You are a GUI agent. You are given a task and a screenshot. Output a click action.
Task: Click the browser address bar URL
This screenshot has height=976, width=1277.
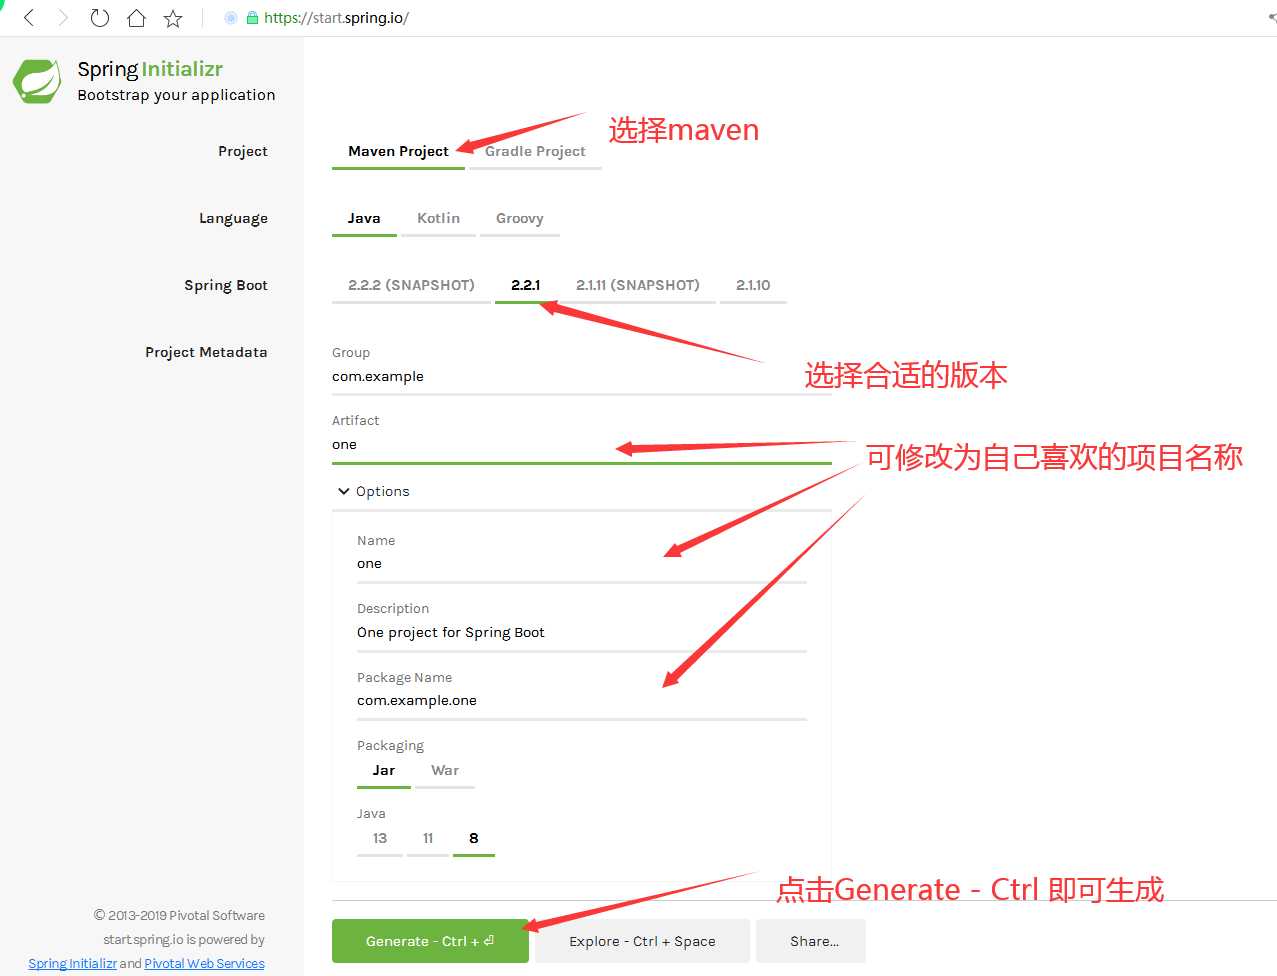[x=336, y=18]
